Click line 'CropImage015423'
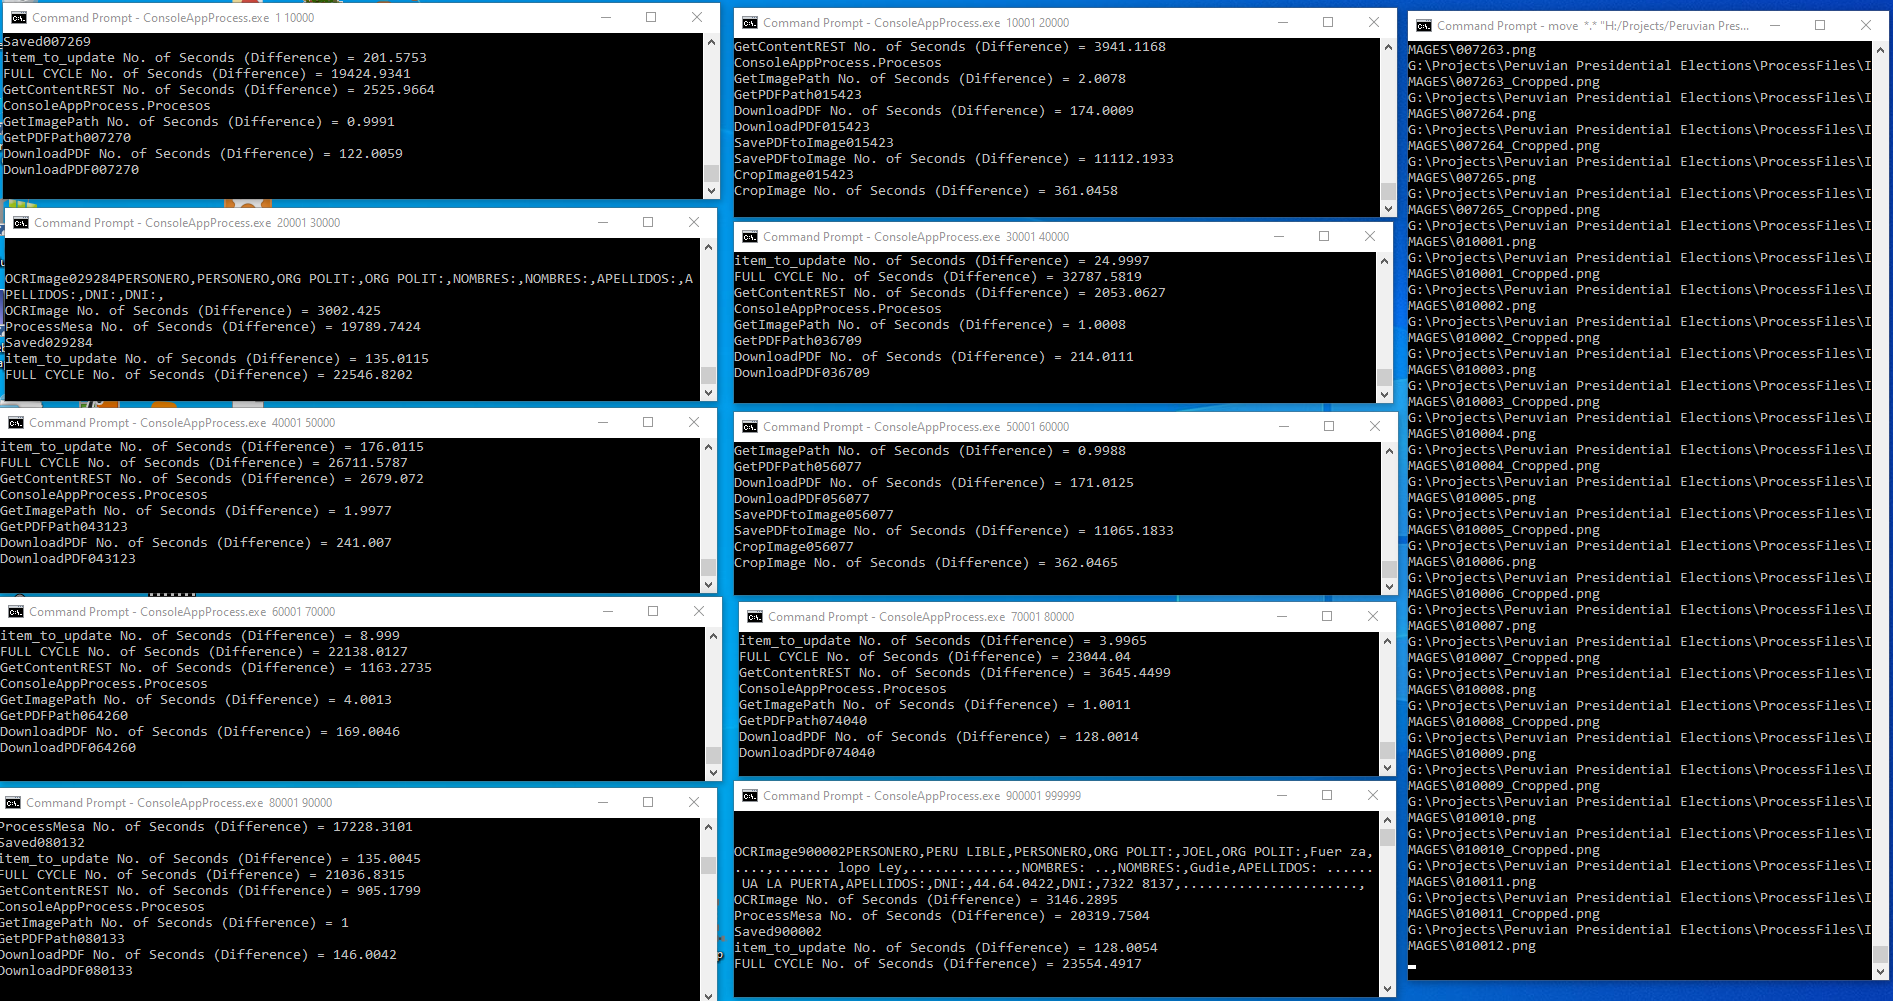 (x=794, y=175)
